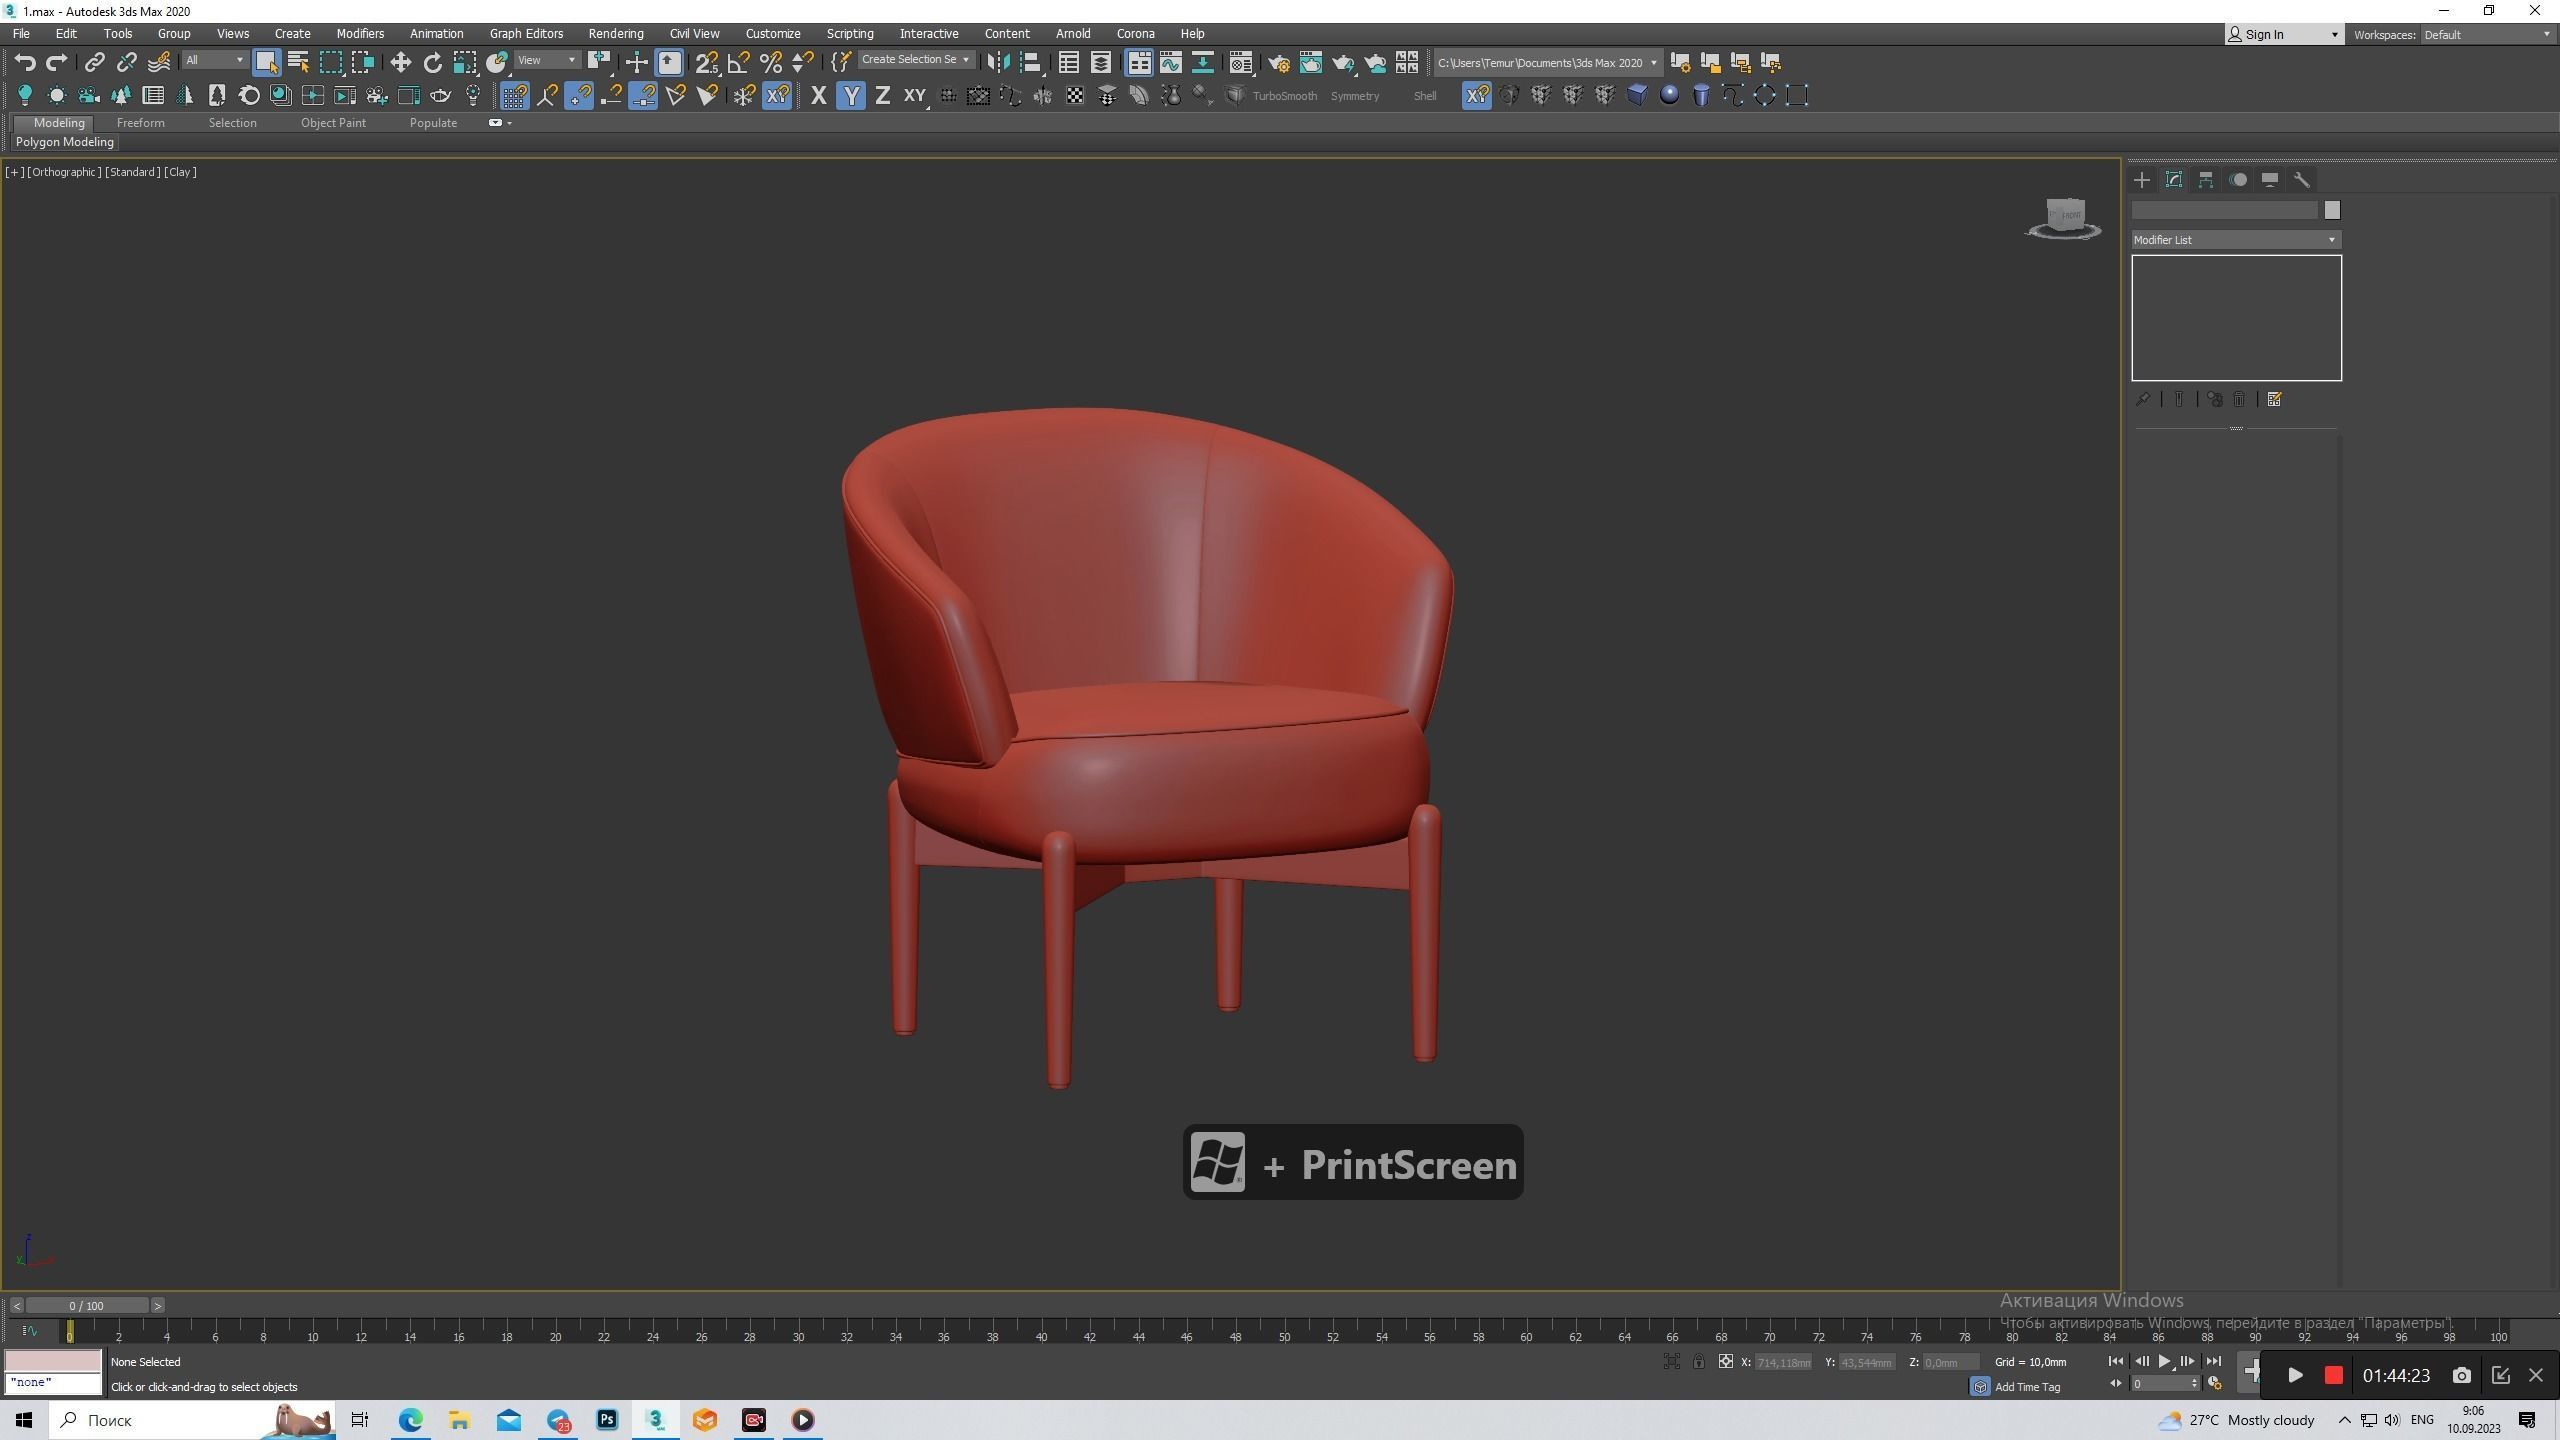Open the Hierarchy command panel tab
The width and height of the screenshot is (2560, 1440).
(x=2205, y=180)
